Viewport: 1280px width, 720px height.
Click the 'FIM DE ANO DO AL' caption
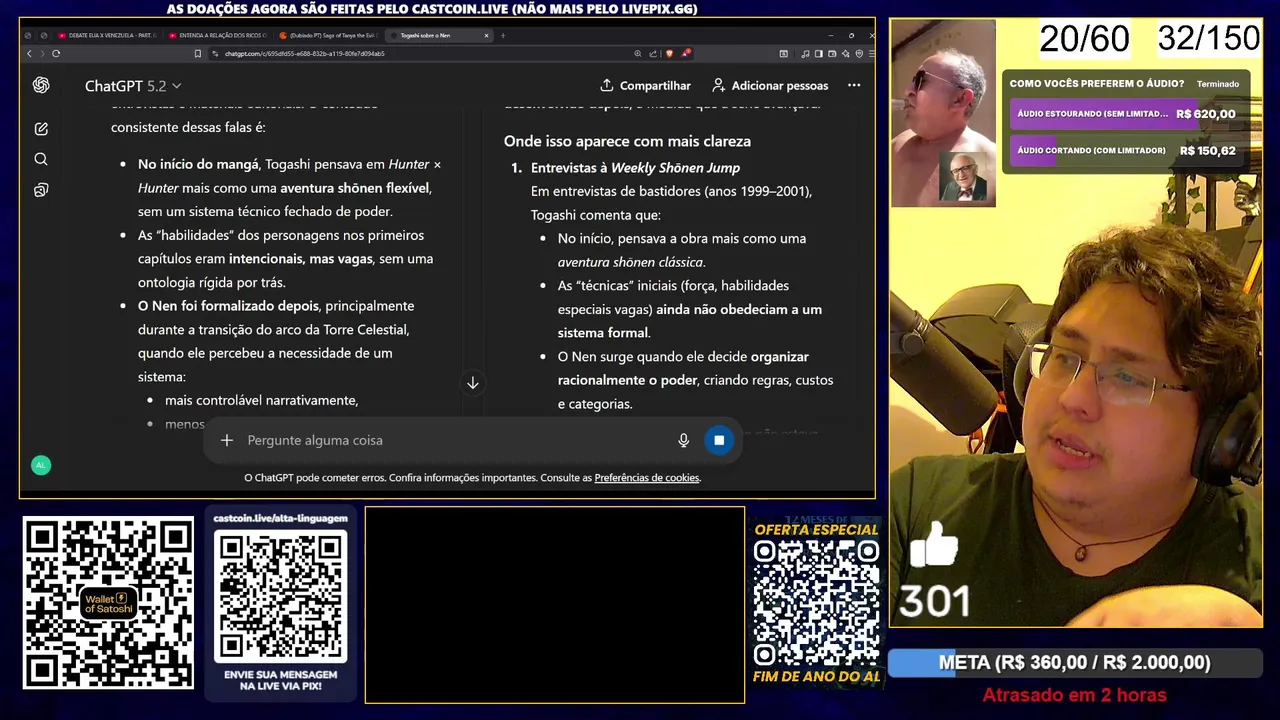point(816,677)
